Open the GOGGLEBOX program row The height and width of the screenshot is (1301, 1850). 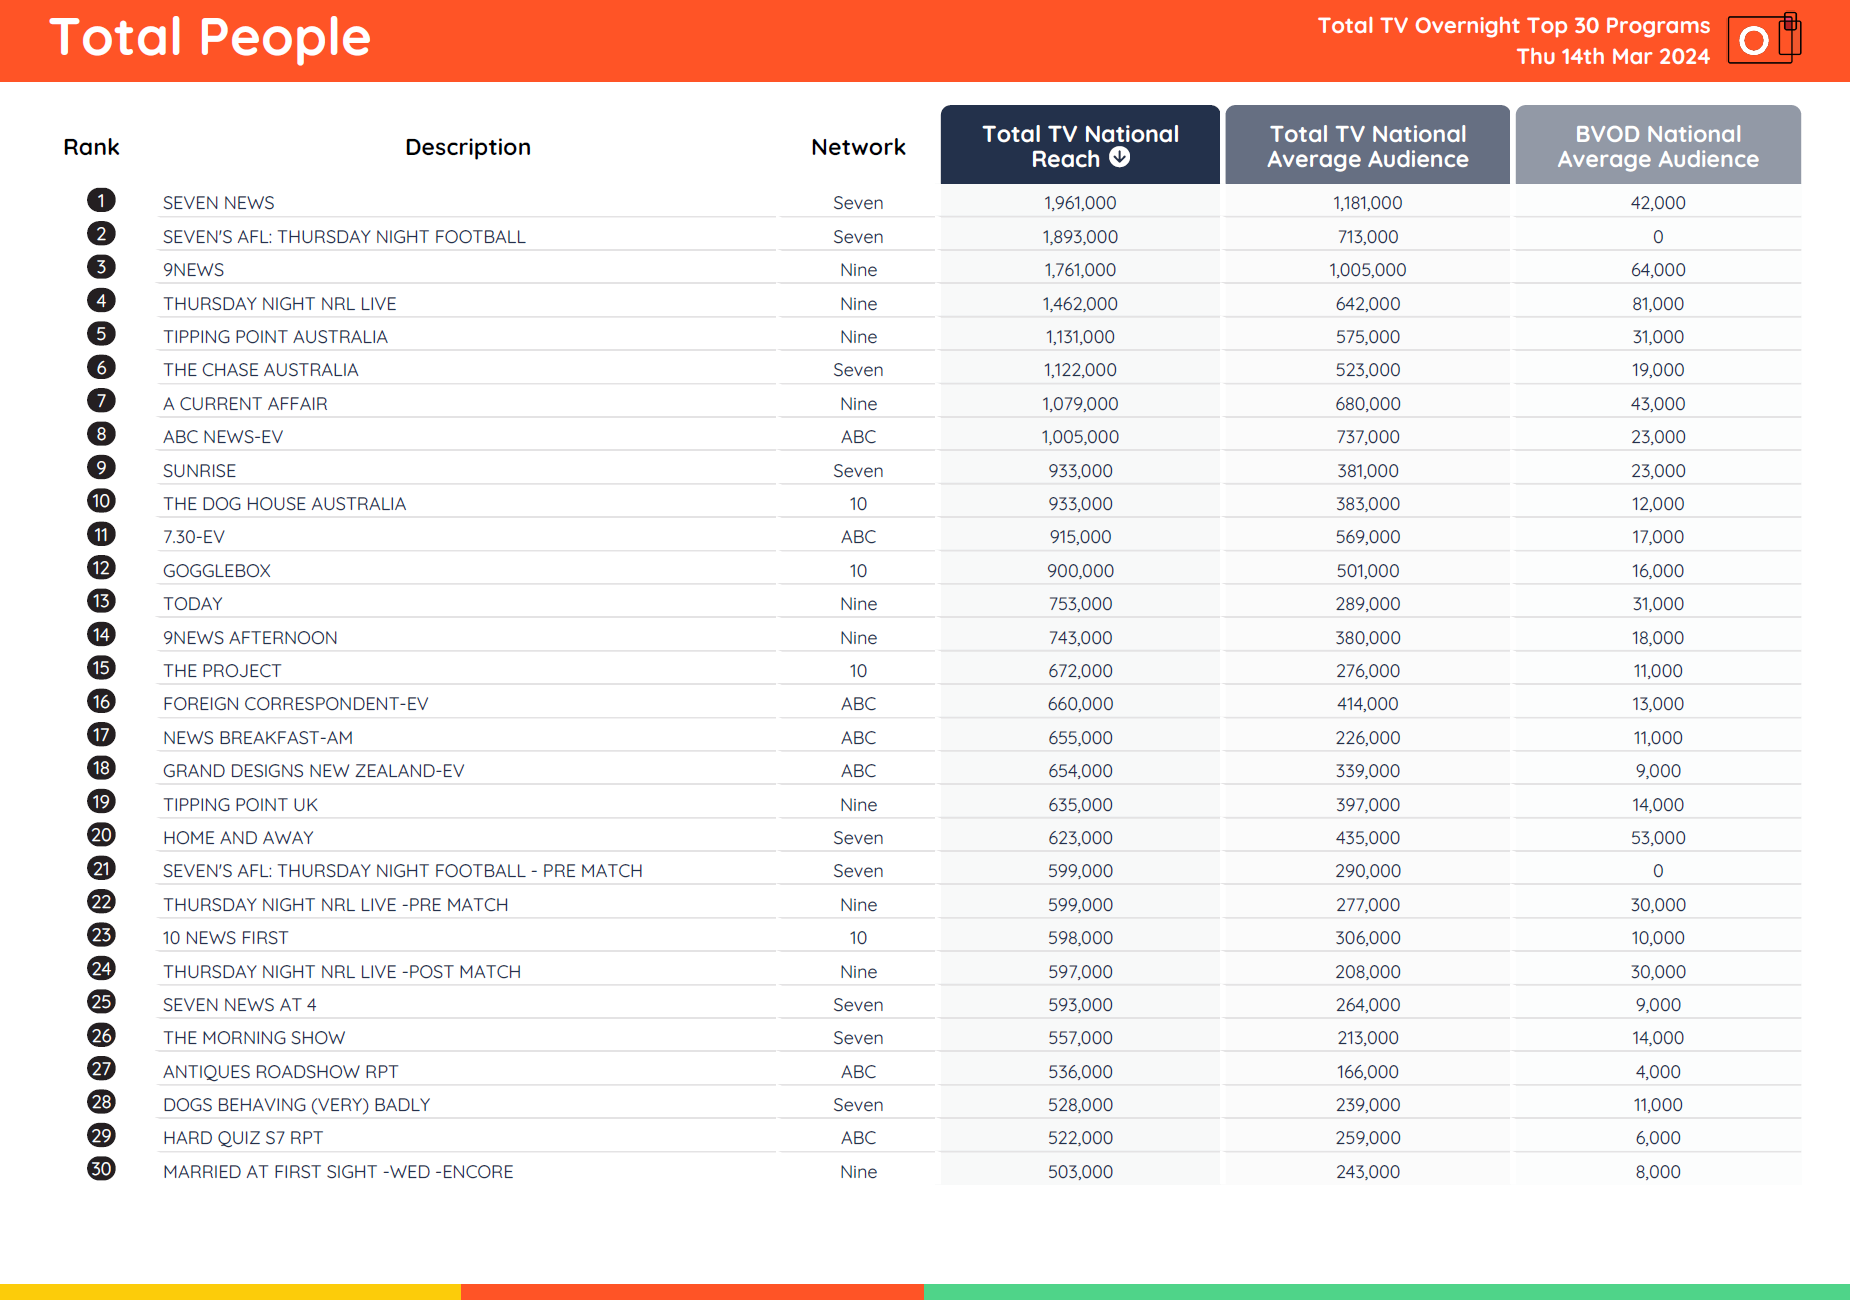click(216, 570)
